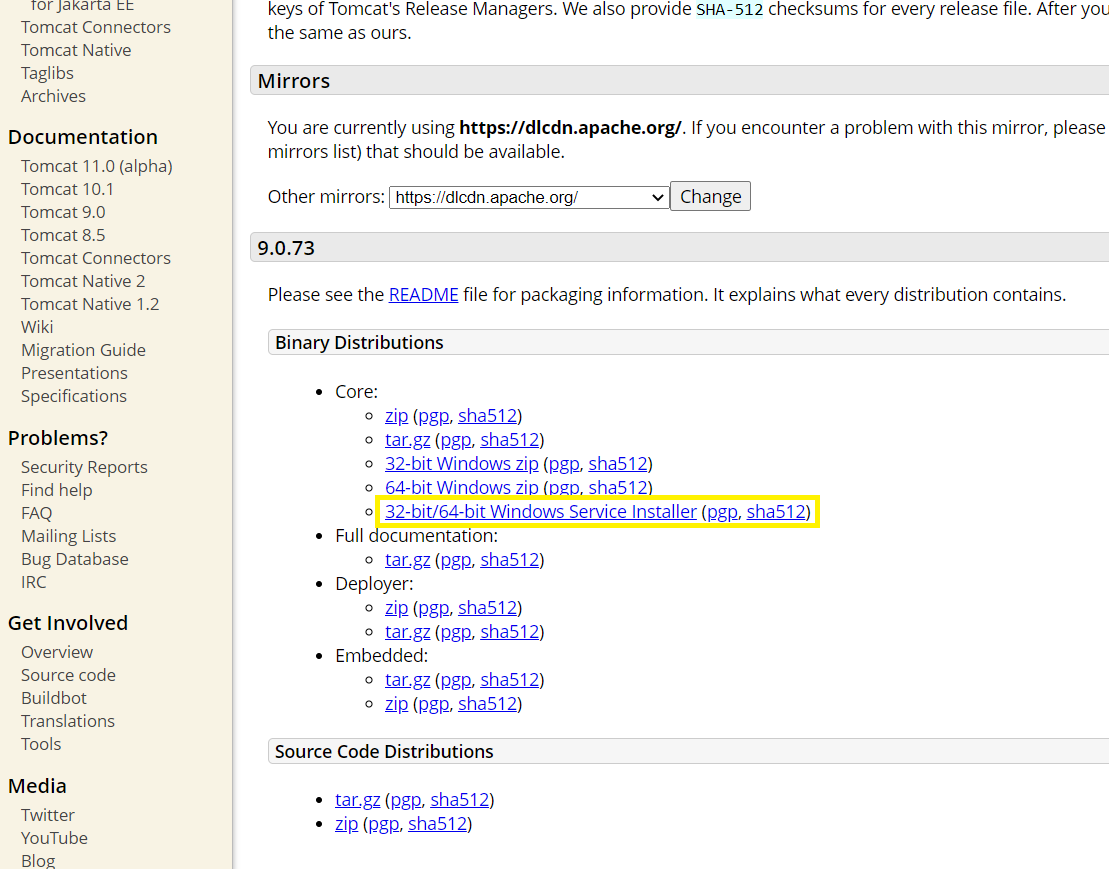This screenshot has width=1109, height=869.
Task: Download the Deployer zip
Action: pos(396,608)
